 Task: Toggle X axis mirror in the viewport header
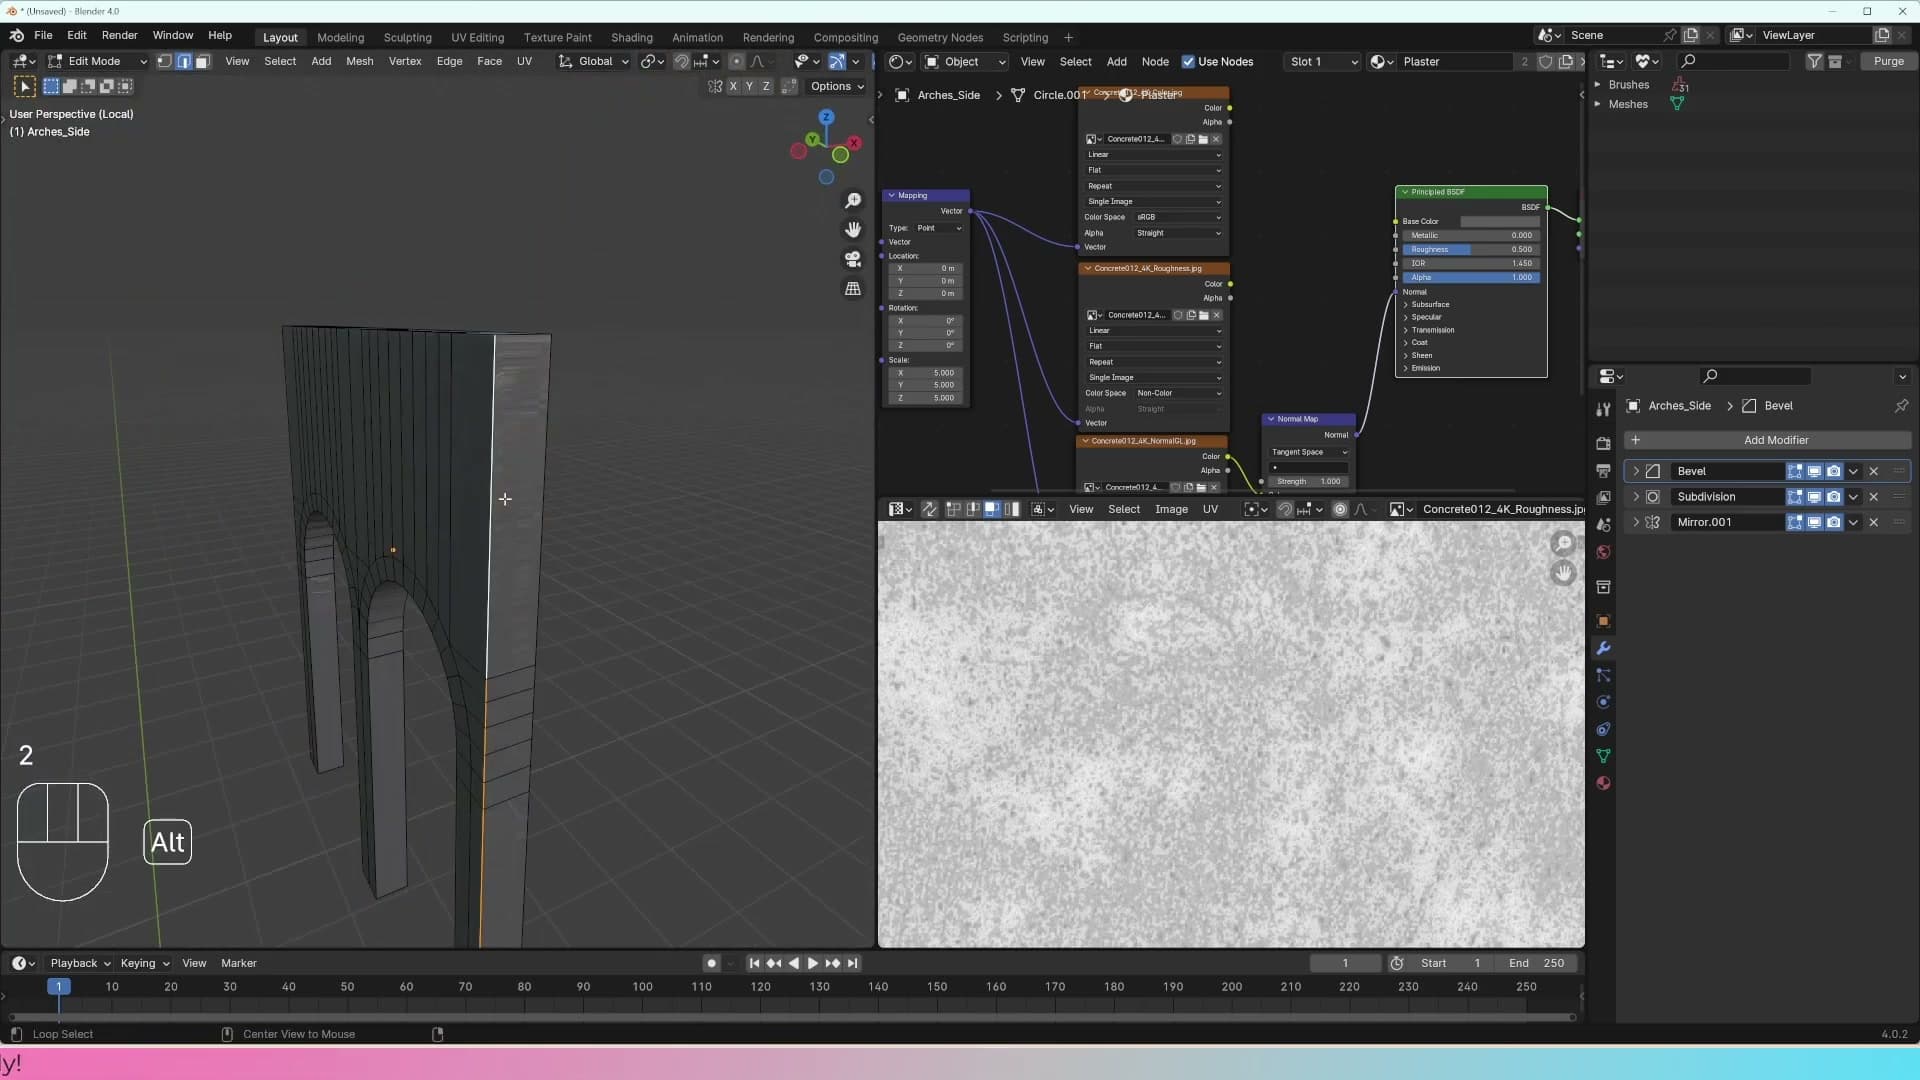(x=733, y=86)
